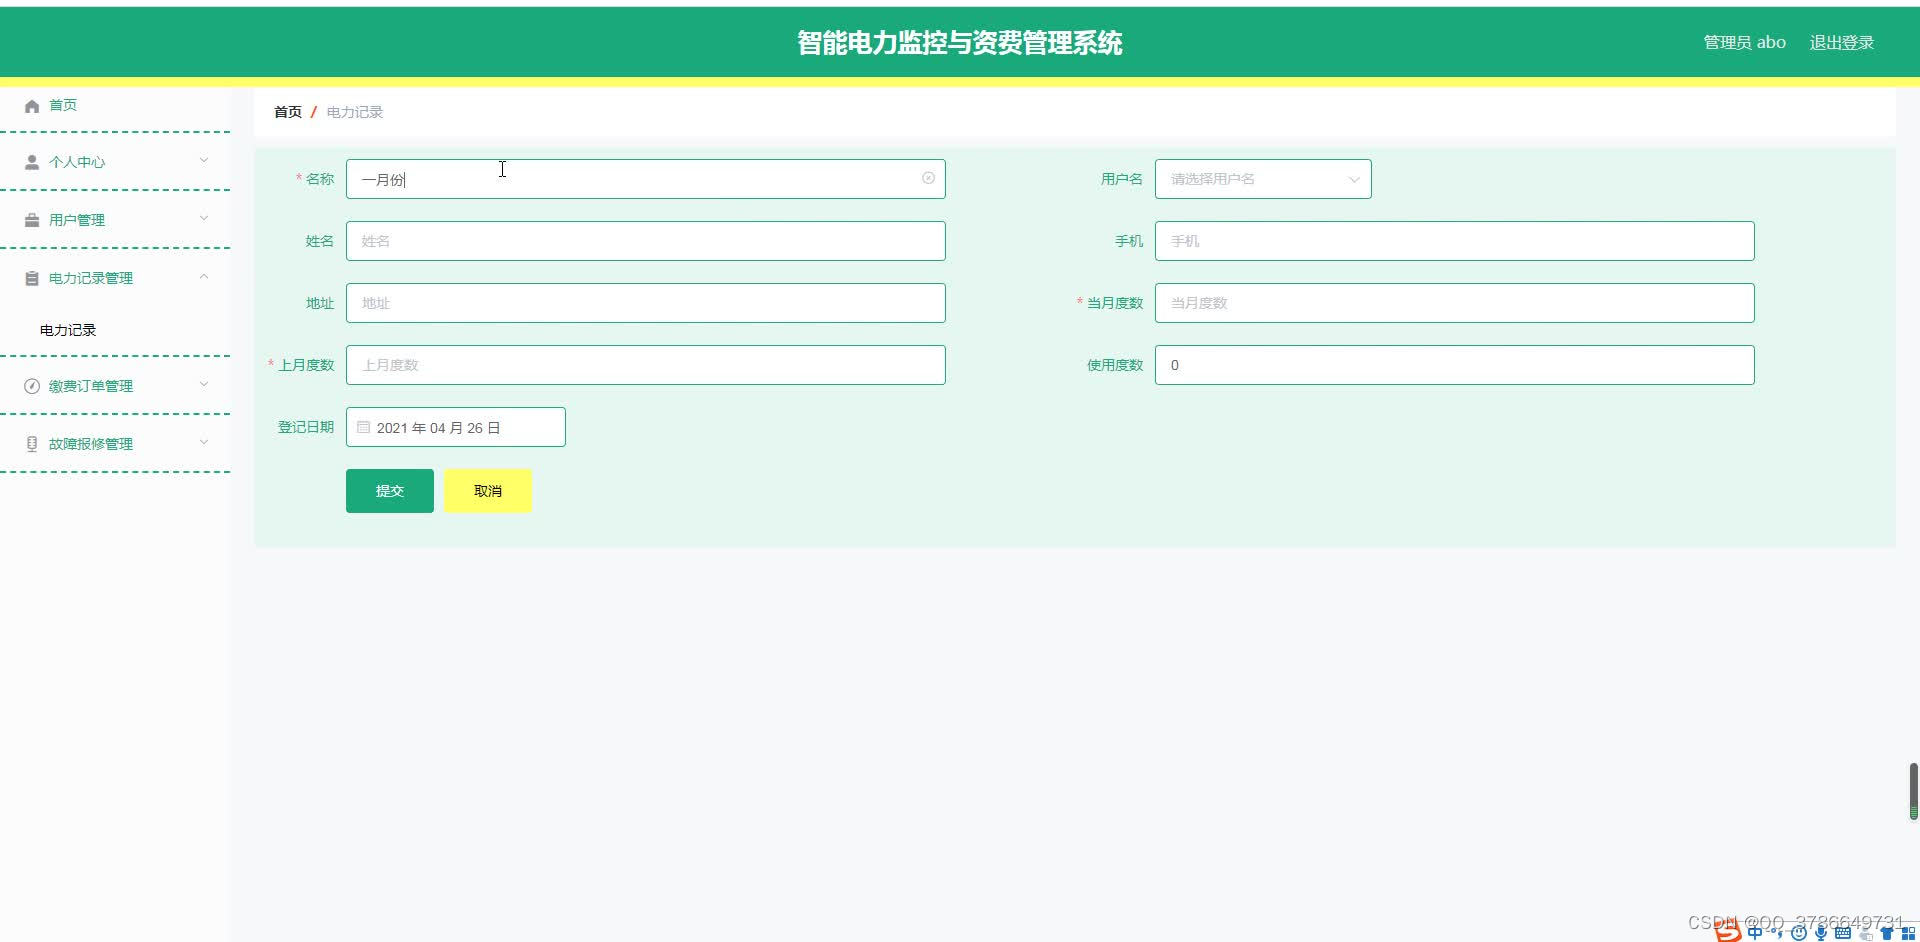The height and width of the screenshot is (942, 1920).
Task: Click the calendar icon in 登记日期 field
Action: coord(364,427)
